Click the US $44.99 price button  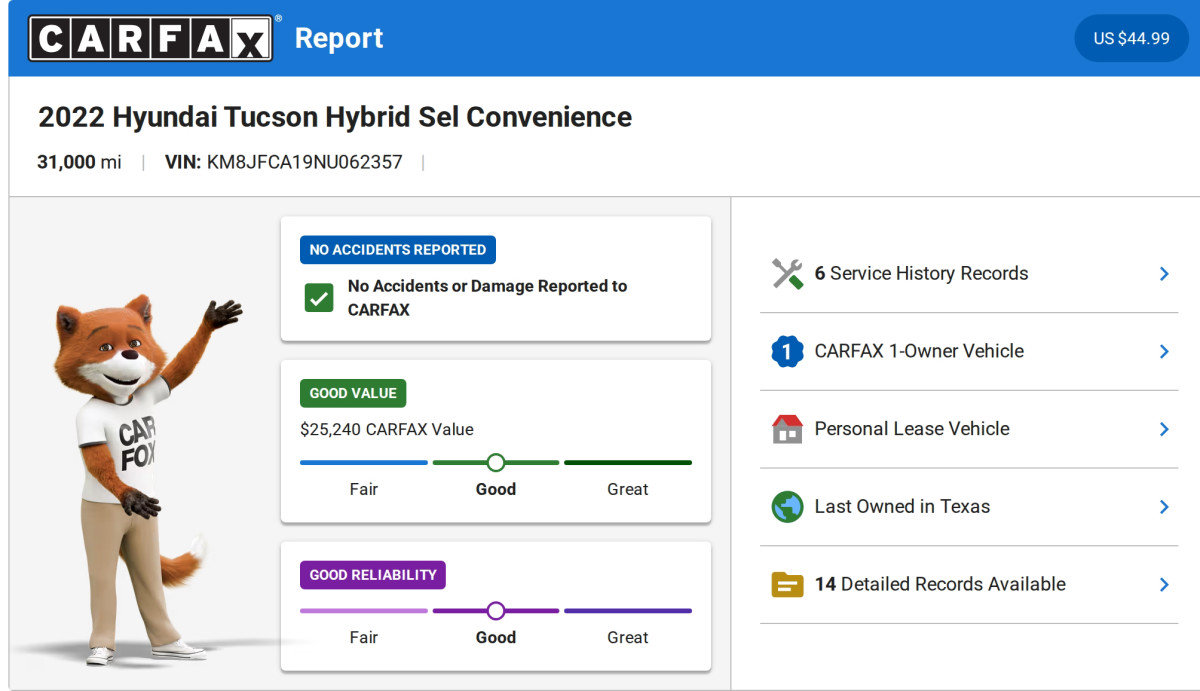coord(1131,38)
